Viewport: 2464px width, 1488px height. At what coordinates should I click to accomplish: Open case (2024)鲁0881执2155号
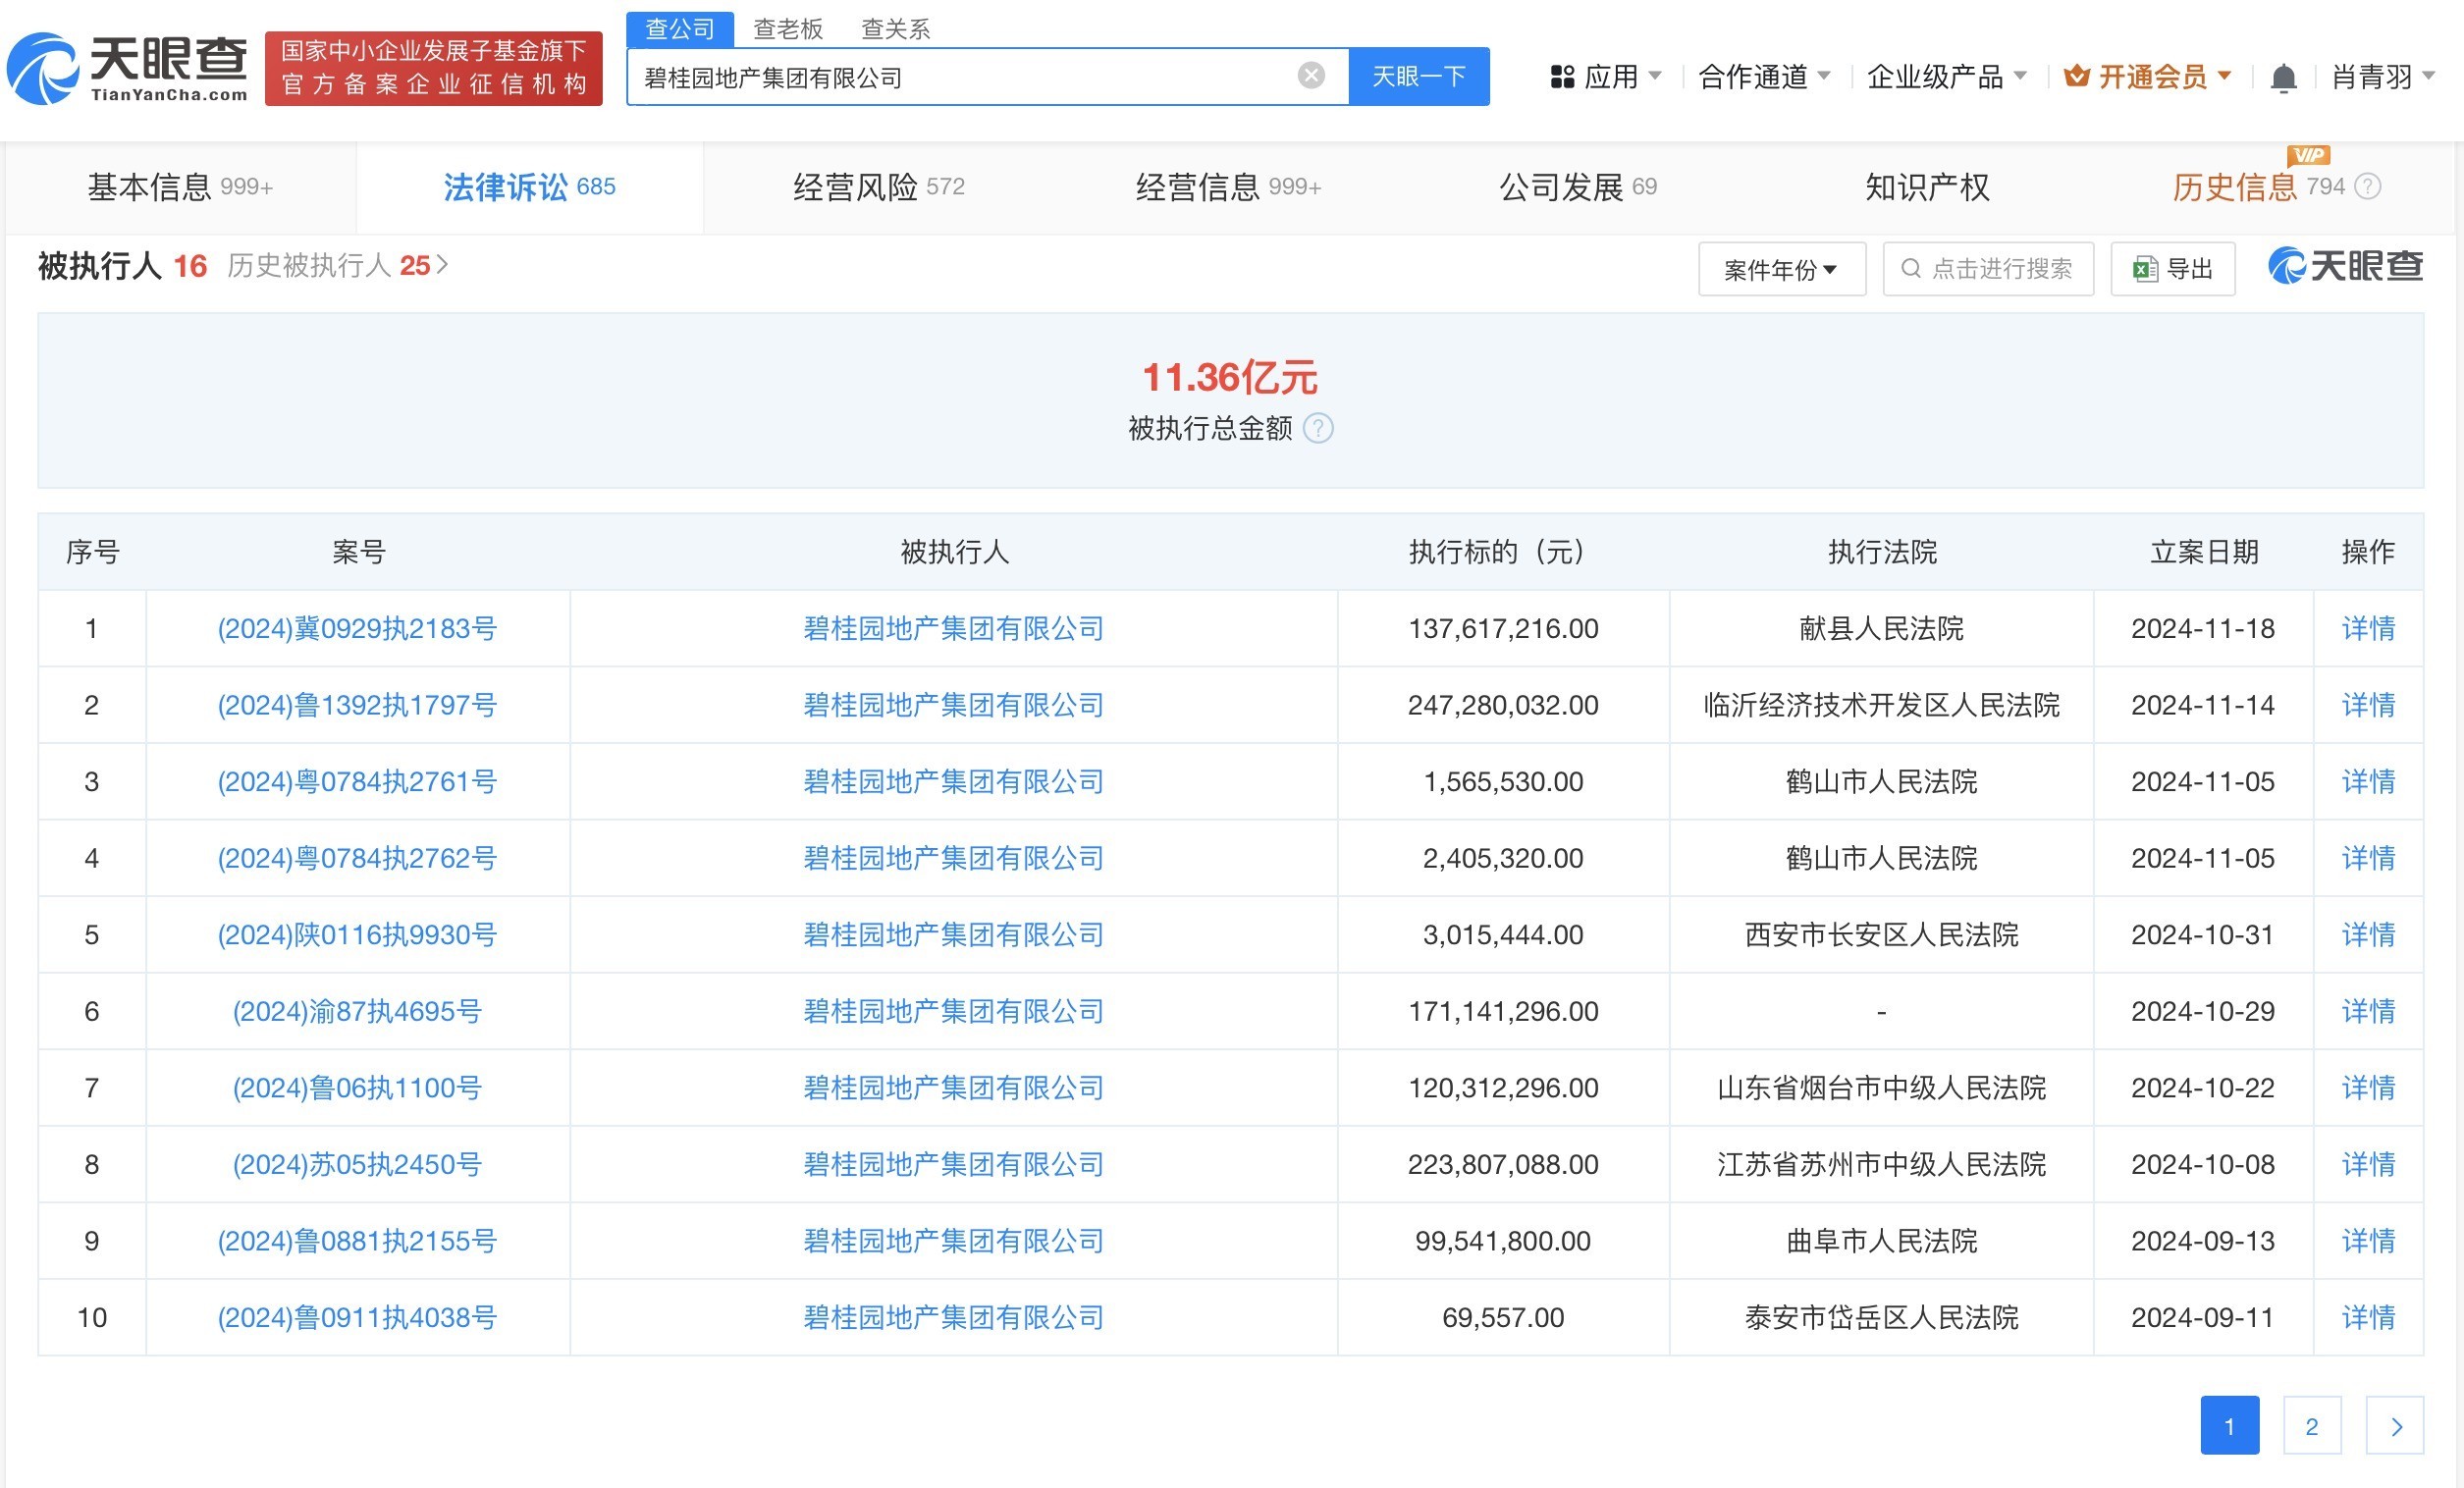point(357,1241)
